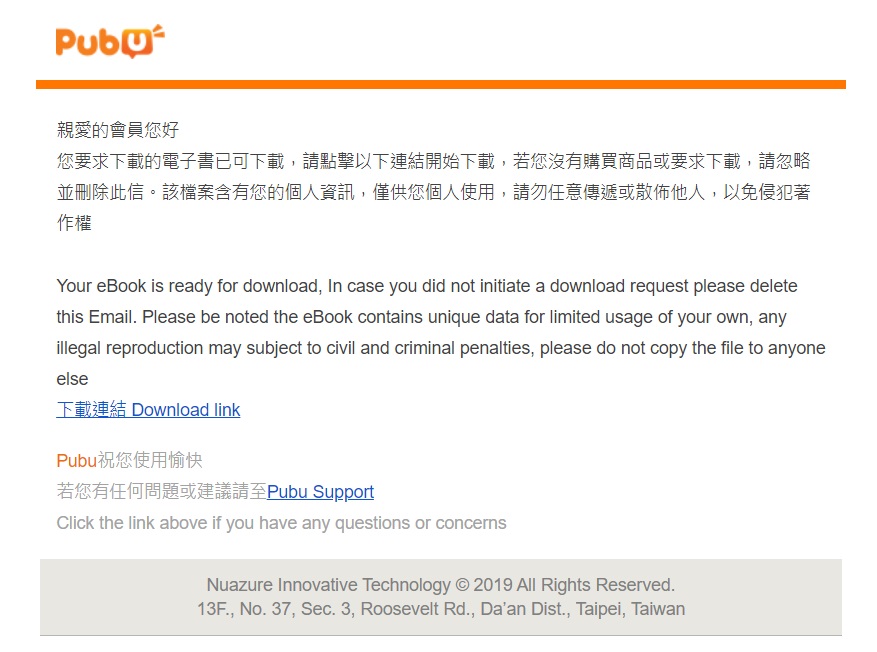
Task: Click the © symbol in the footer
Action: (462, 585)
